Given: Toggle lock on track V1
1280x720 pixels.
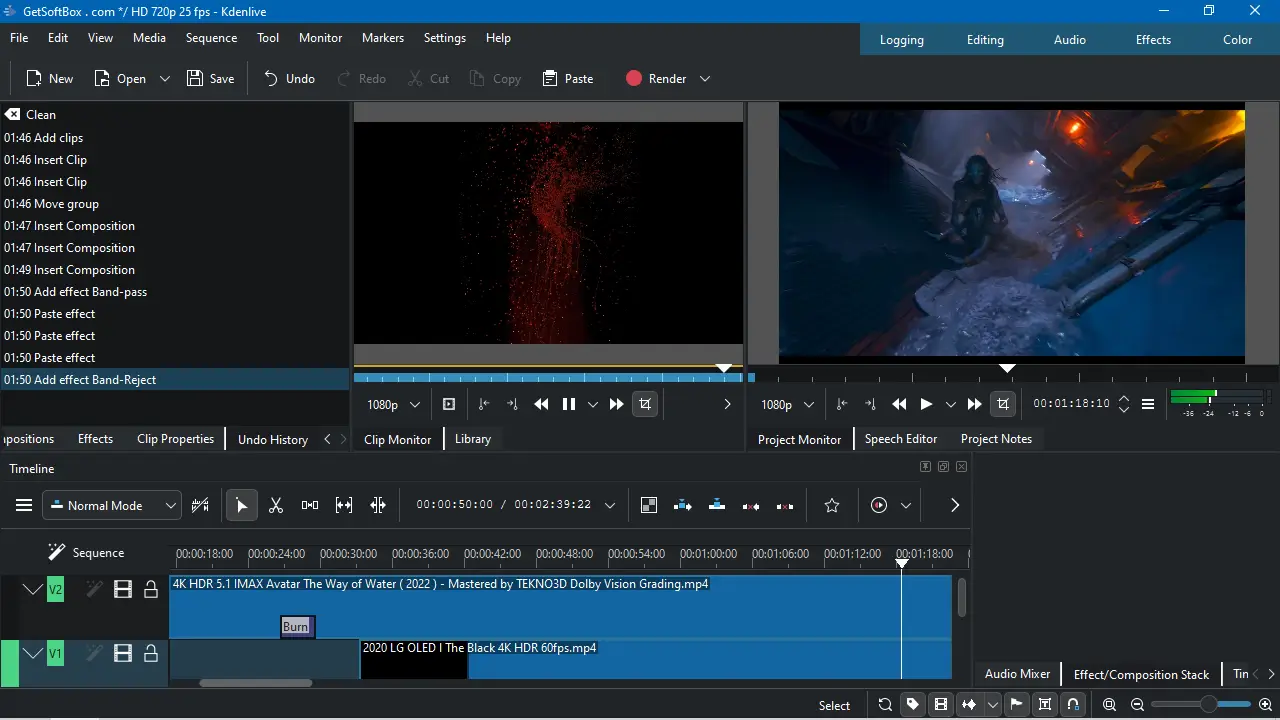Looking at the screenshot, I should point(151,653).
